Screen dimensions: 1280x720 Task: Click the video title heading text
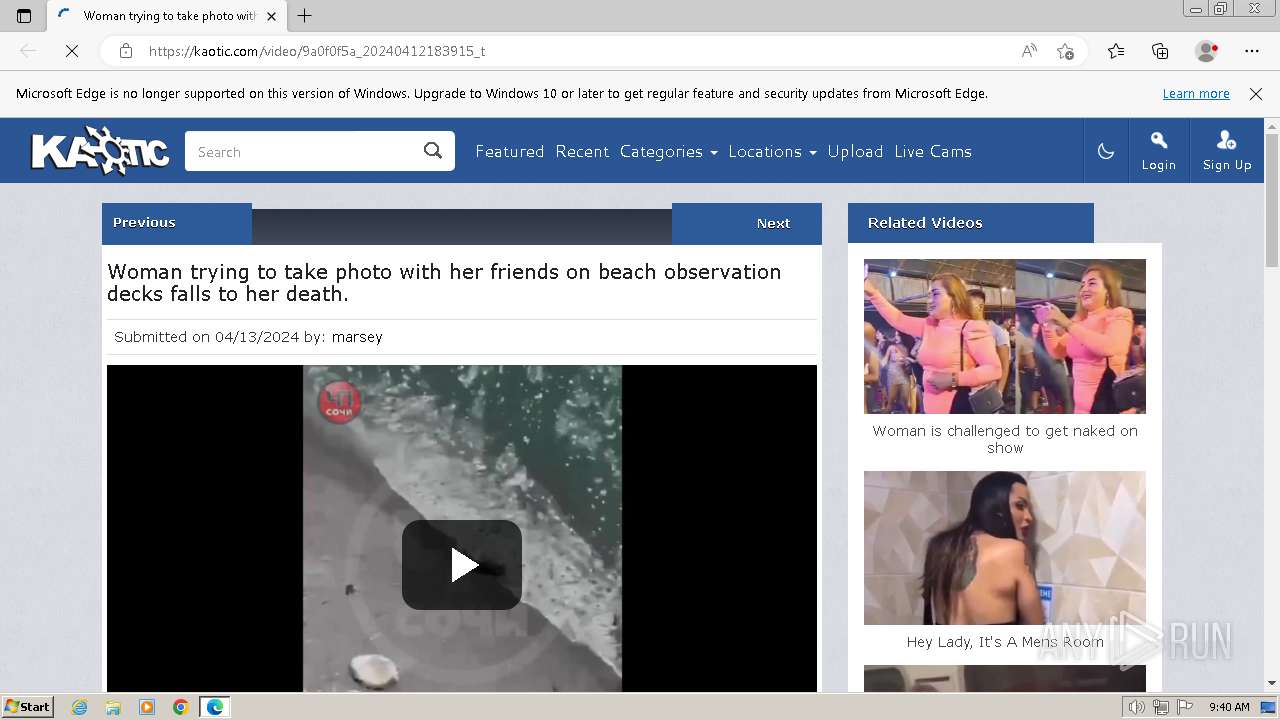pos(444,283)
